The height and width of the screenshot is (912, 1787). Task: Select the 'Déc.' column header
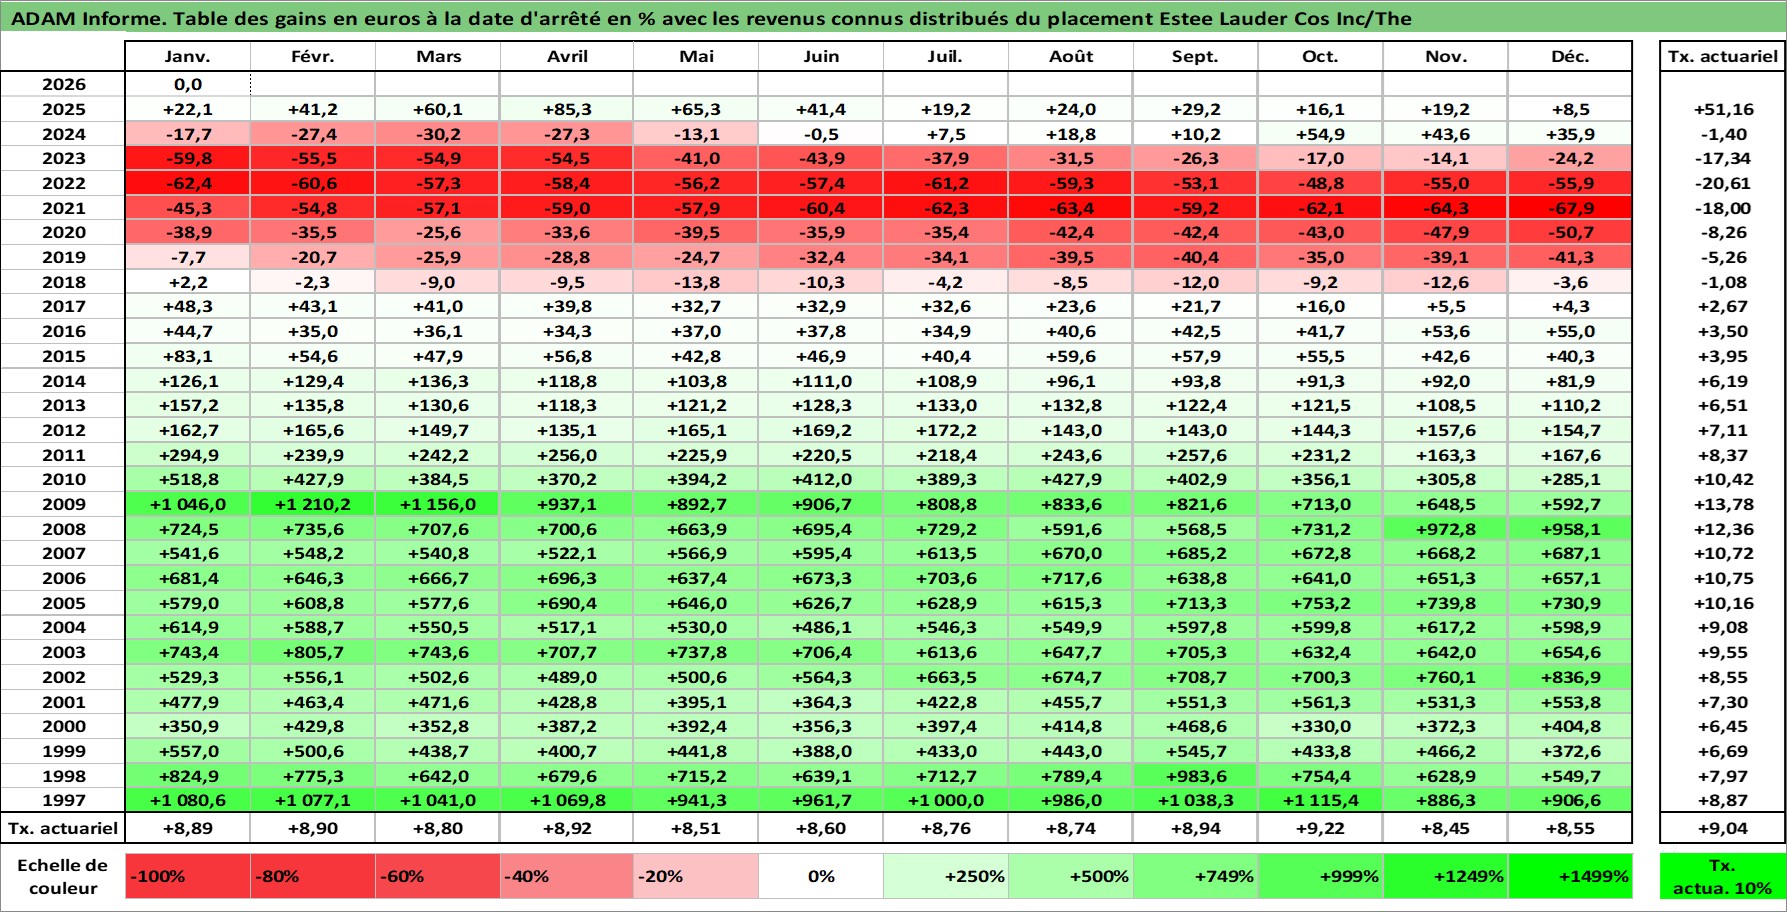(1570, 56)
